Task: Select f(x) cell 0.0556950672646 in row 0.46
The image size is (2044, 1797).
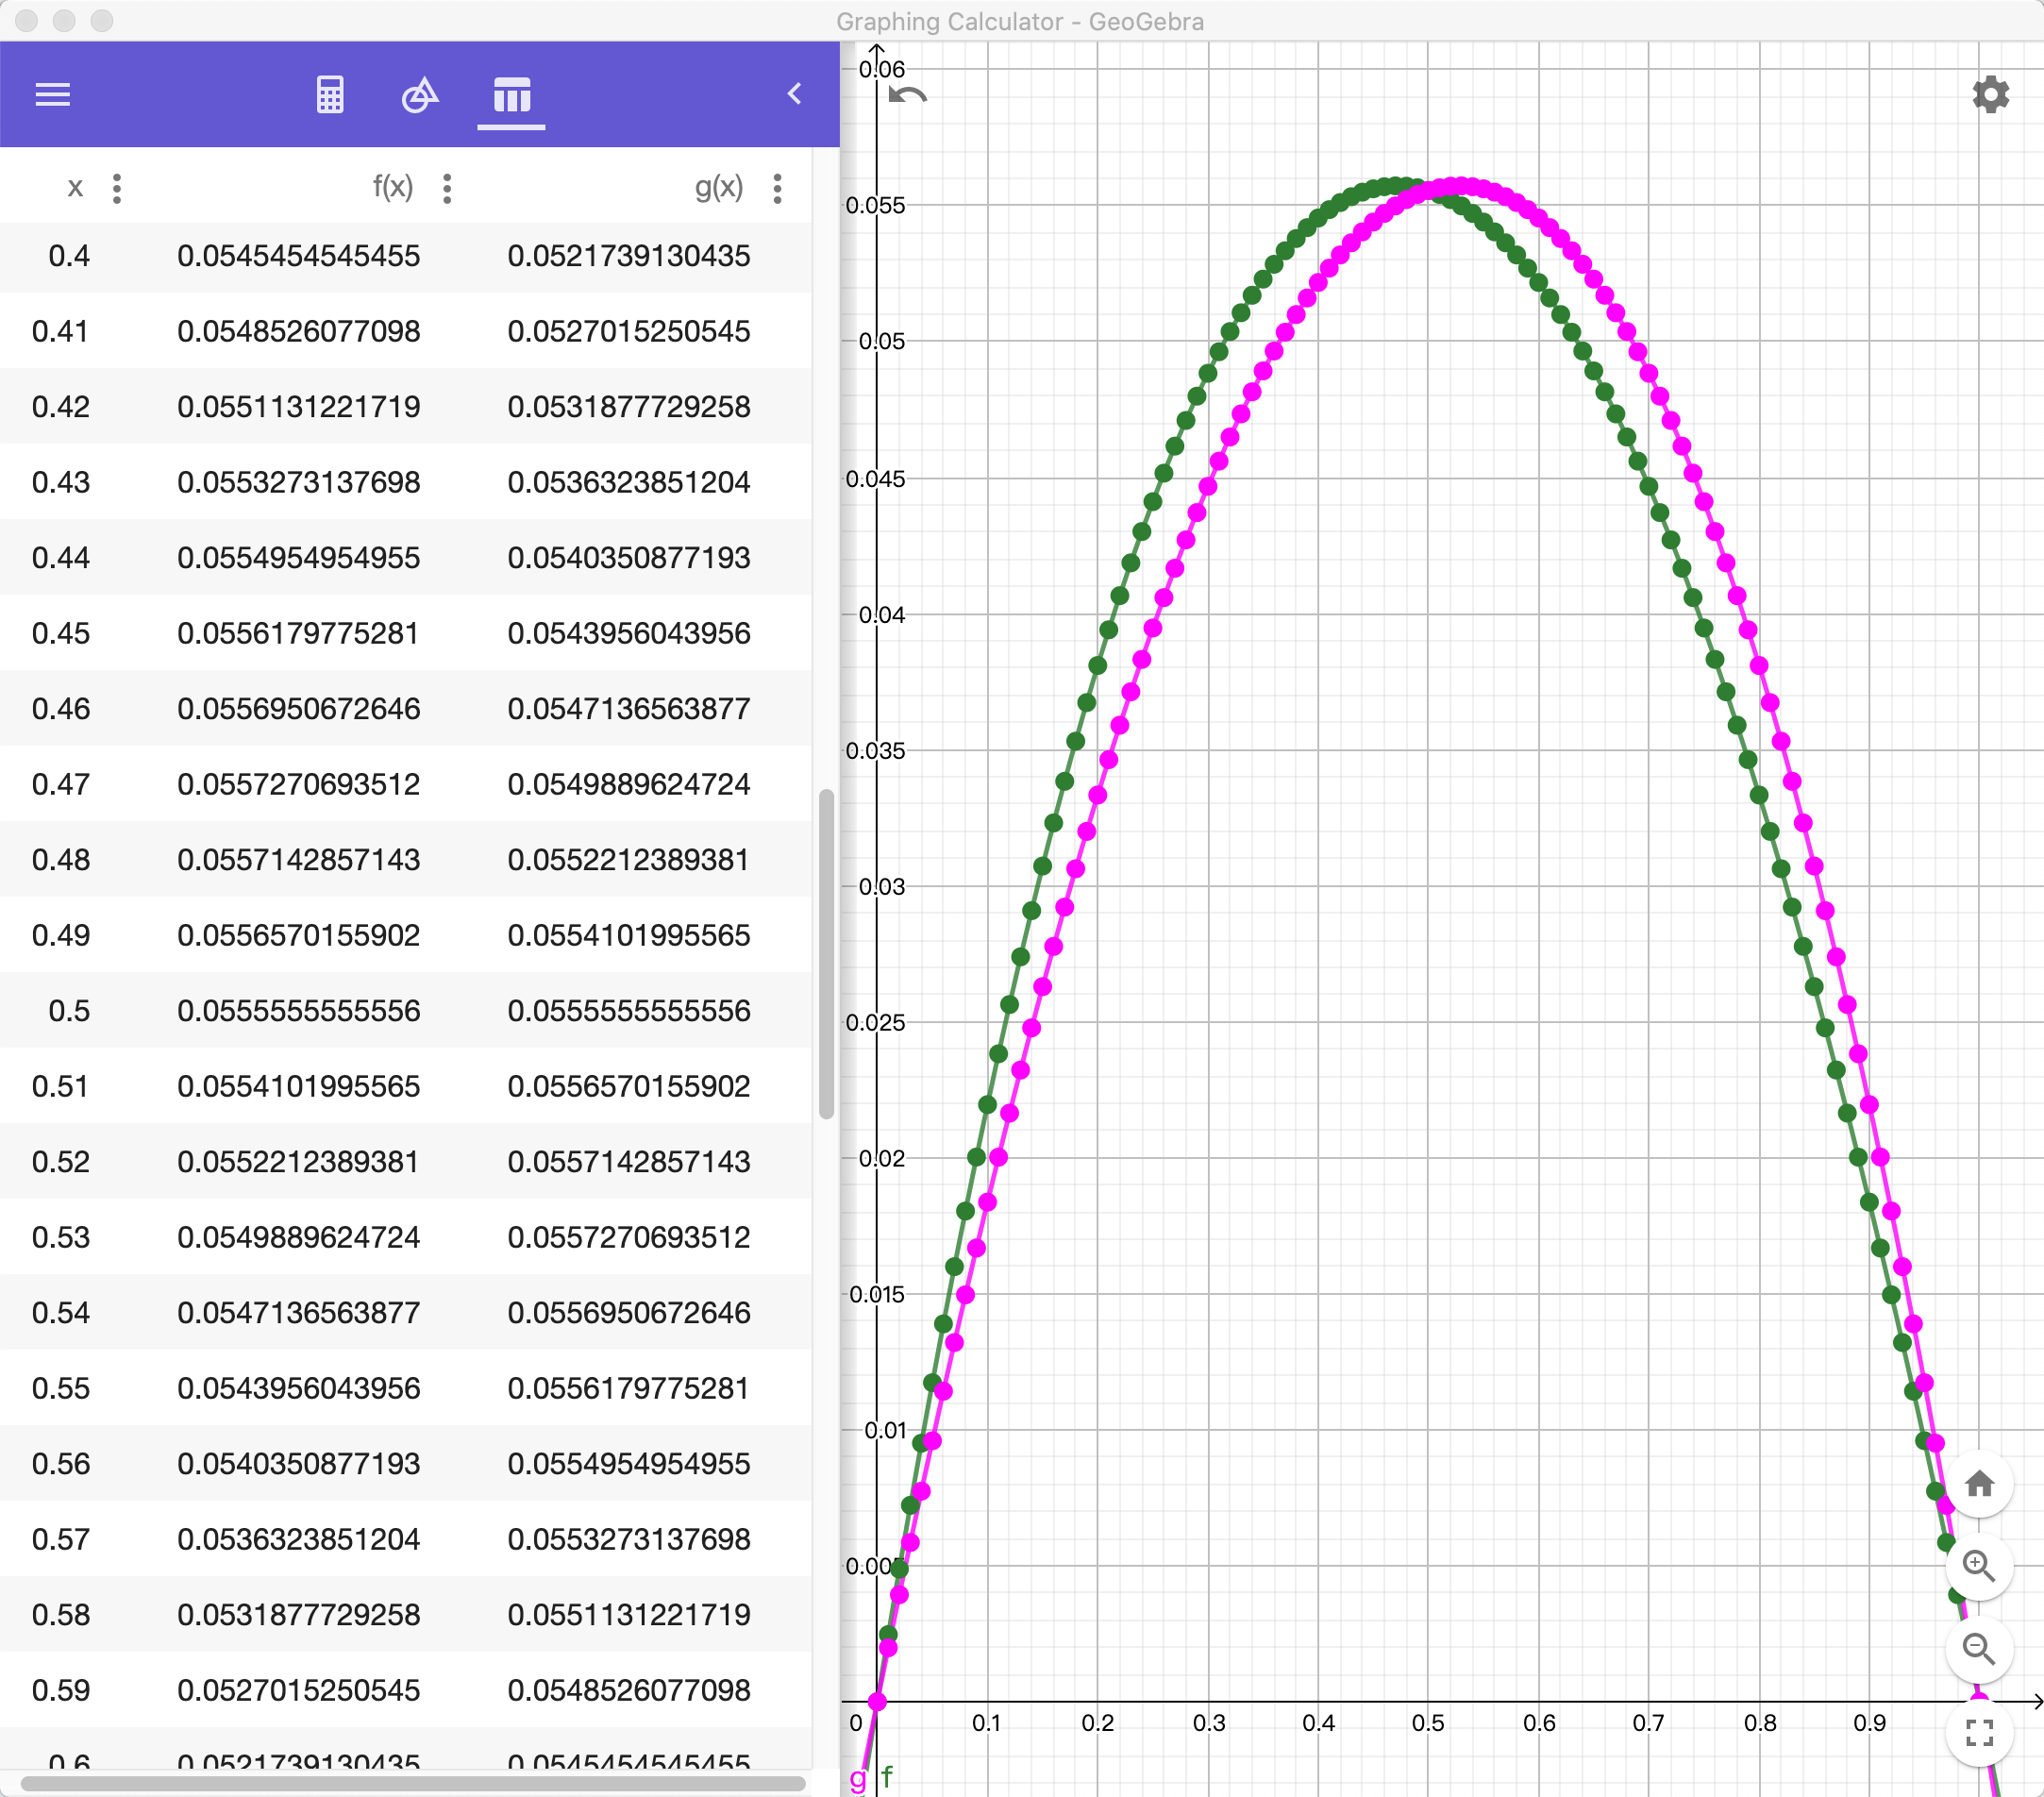Action: click(x=299, y=709)
